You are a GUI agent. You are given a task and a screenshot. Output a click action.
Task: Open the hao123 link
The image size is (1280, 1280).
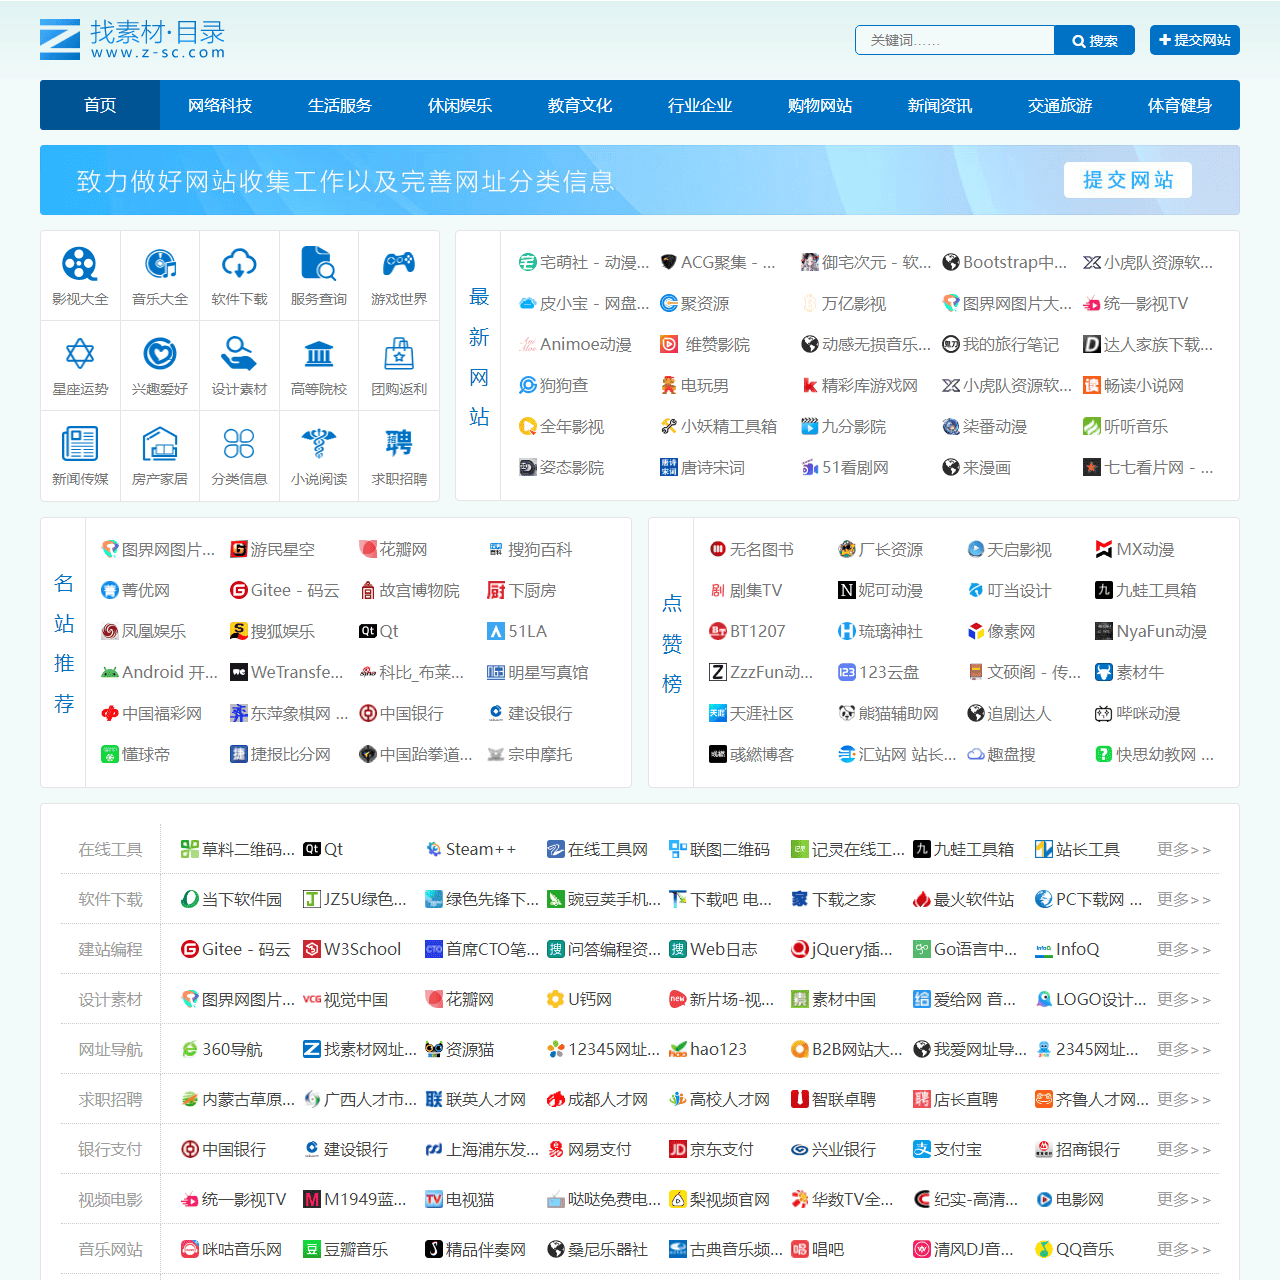[x=708, y=1049]
